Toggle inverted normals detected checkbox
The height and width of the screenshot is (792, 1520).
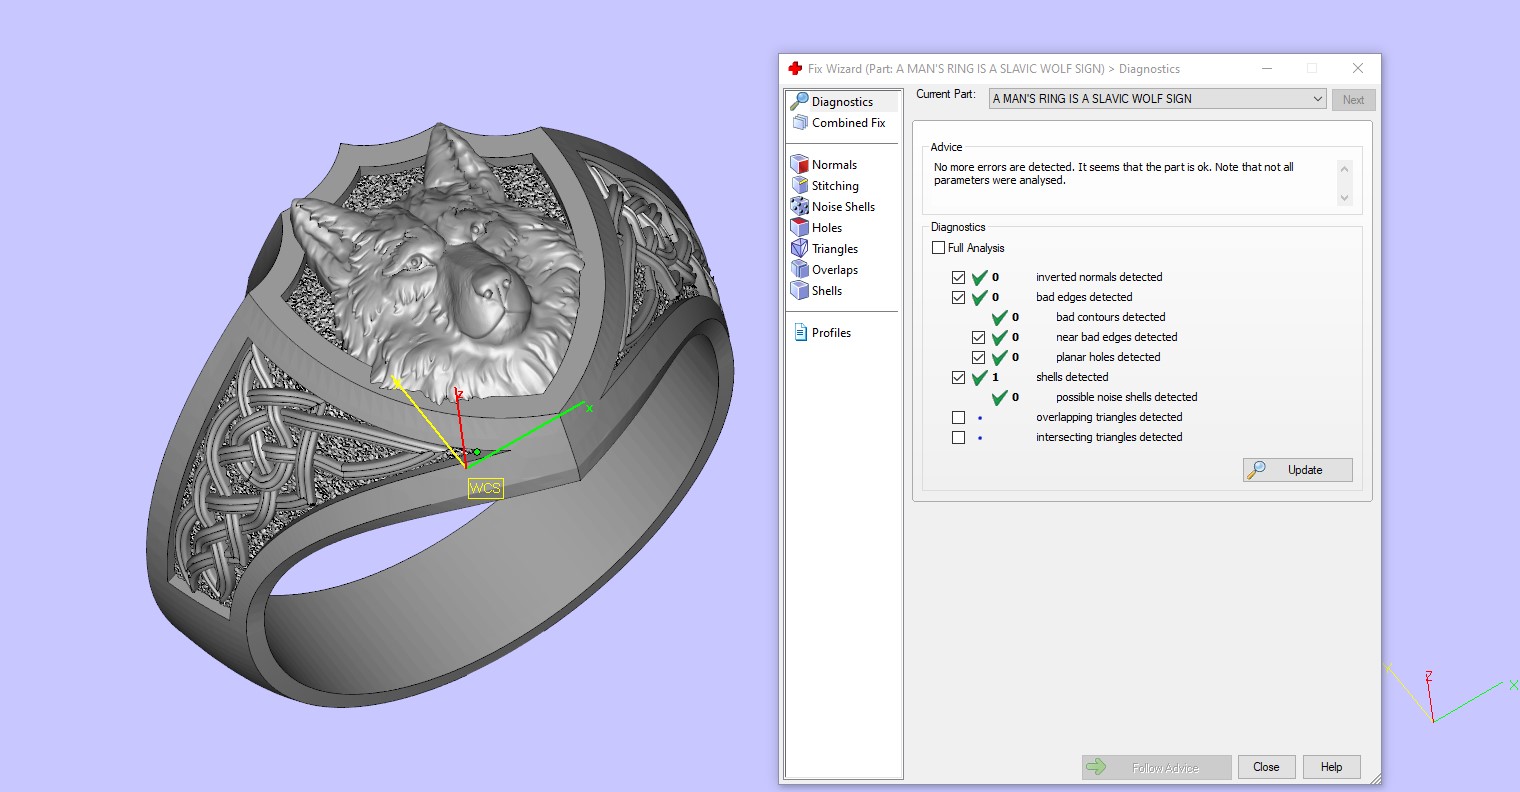point(958,278)
